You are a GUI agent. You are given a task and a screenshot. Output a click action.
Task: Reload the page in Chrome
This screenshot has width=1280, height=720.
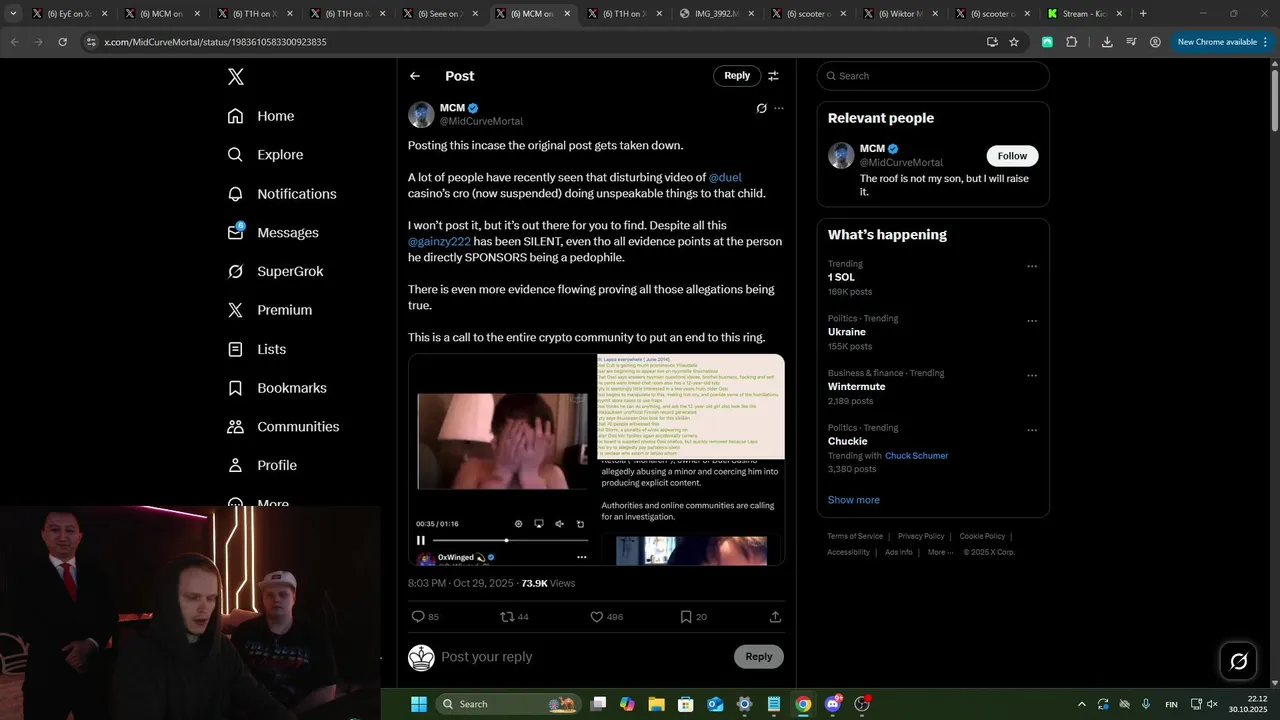(x=62, y=42)
